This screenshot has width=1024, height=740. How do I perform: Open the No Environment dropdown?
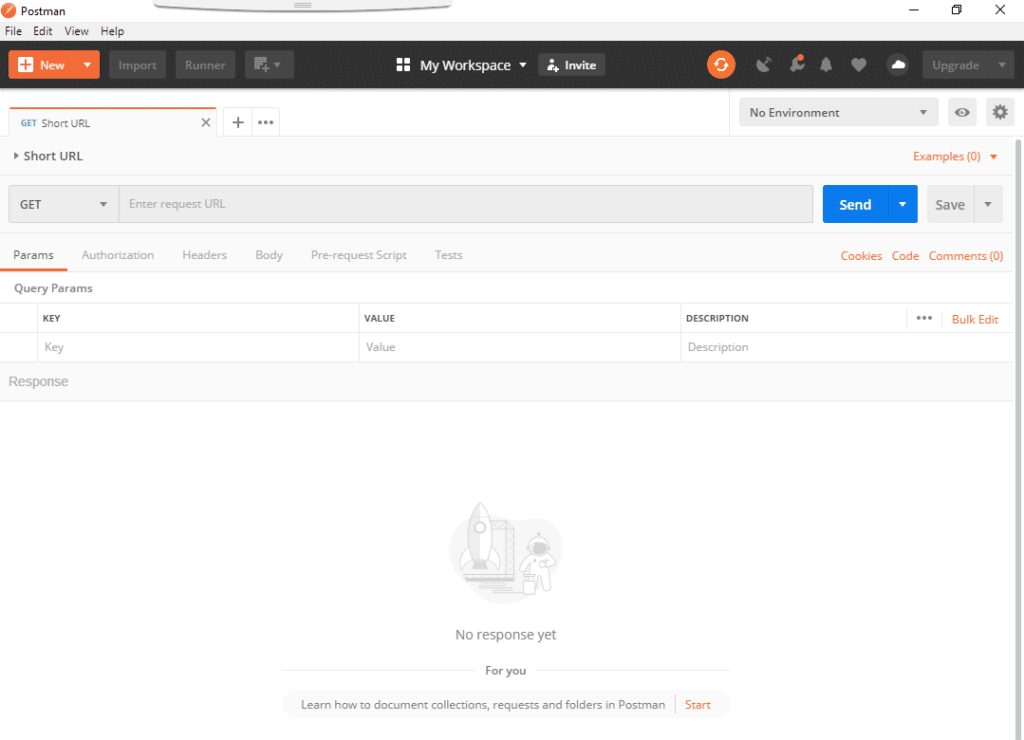[x=838, y=112]
